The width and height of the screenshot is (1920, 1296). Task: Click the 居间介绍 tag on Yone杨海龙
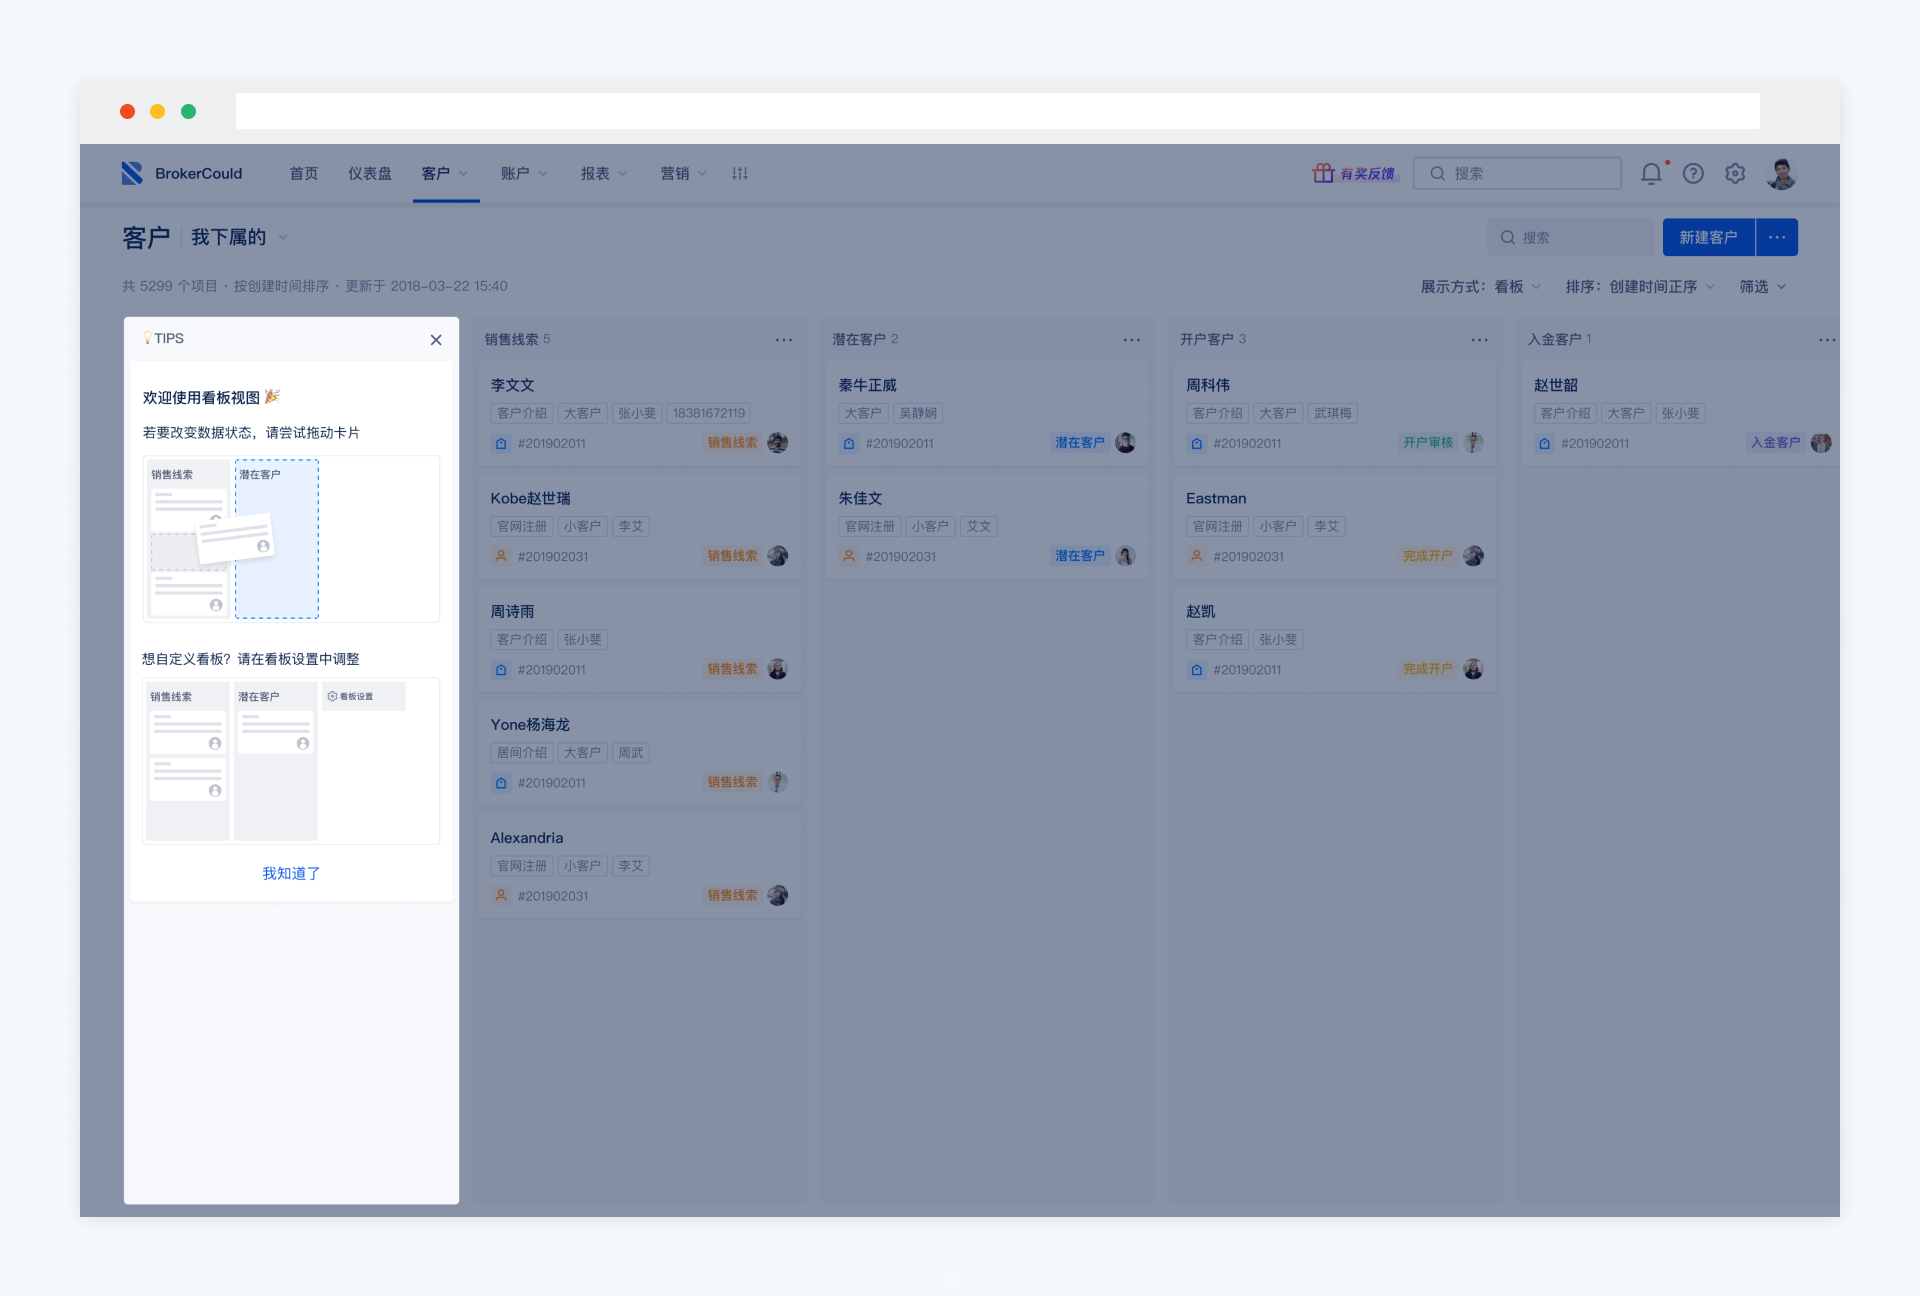tap(522, 752)
